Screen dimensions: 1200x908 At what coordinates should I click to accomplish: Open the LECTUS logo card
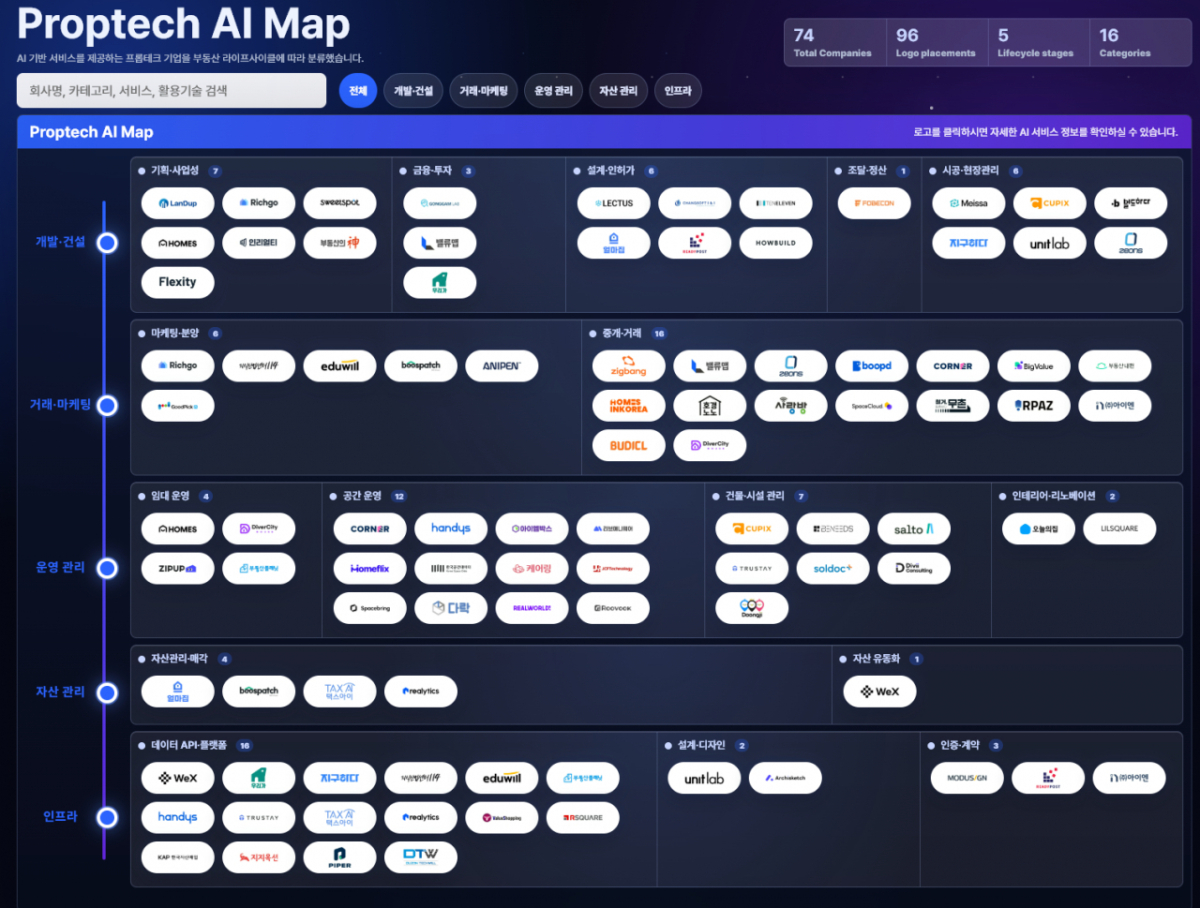pyautogui.click(x=614, y=203)
